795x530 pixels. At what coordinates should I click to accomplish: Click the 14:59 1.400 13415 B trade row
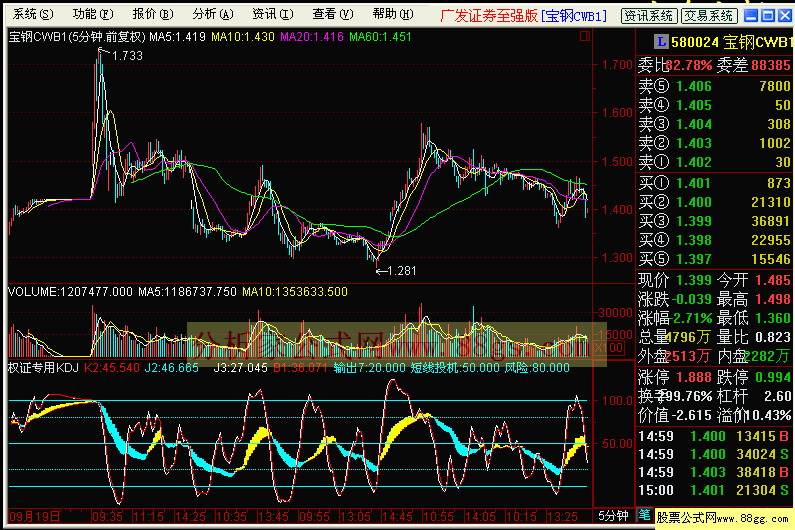(713, 437)
